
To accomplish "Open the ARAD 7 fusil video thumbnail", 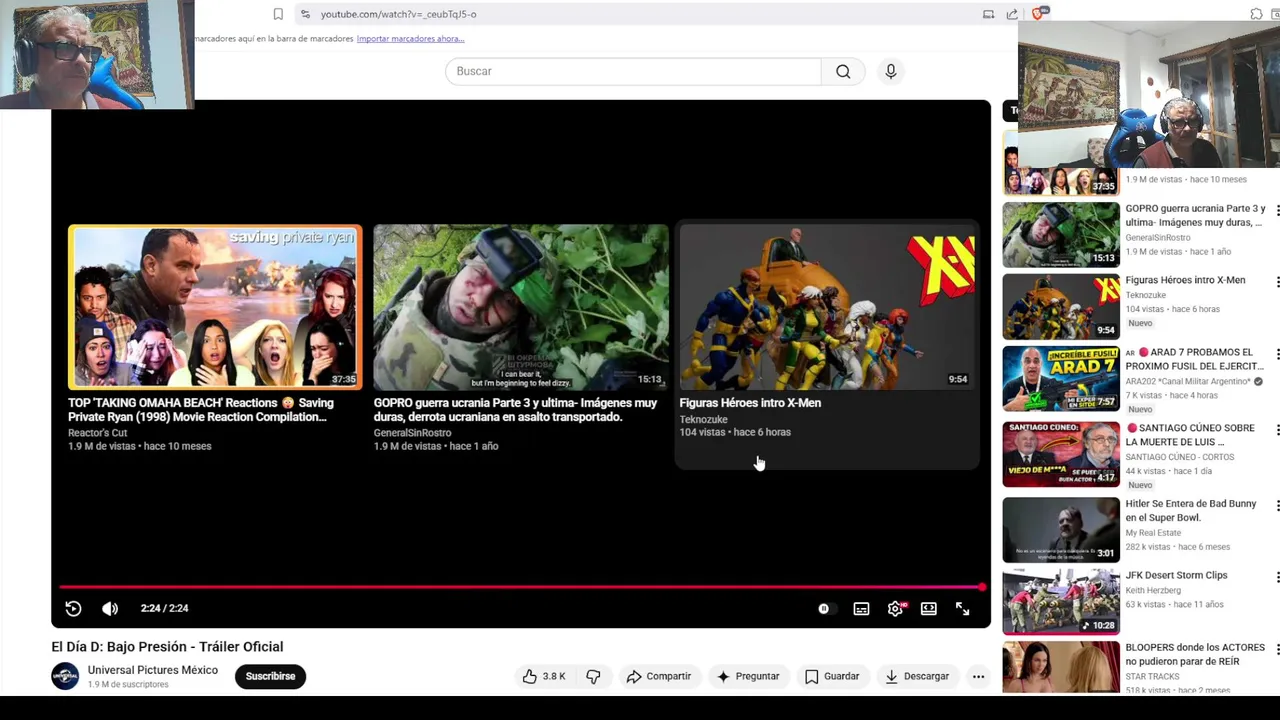I will coord(1061,378).
